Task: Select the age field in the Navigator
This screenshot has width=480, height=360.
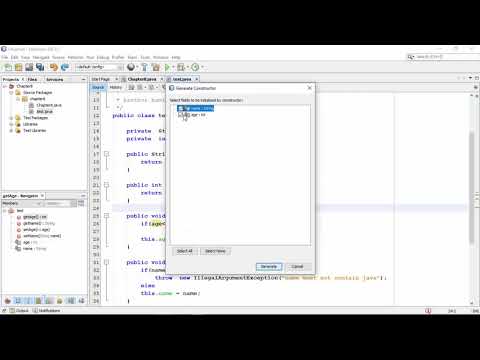Action: (x=30, y=242)
